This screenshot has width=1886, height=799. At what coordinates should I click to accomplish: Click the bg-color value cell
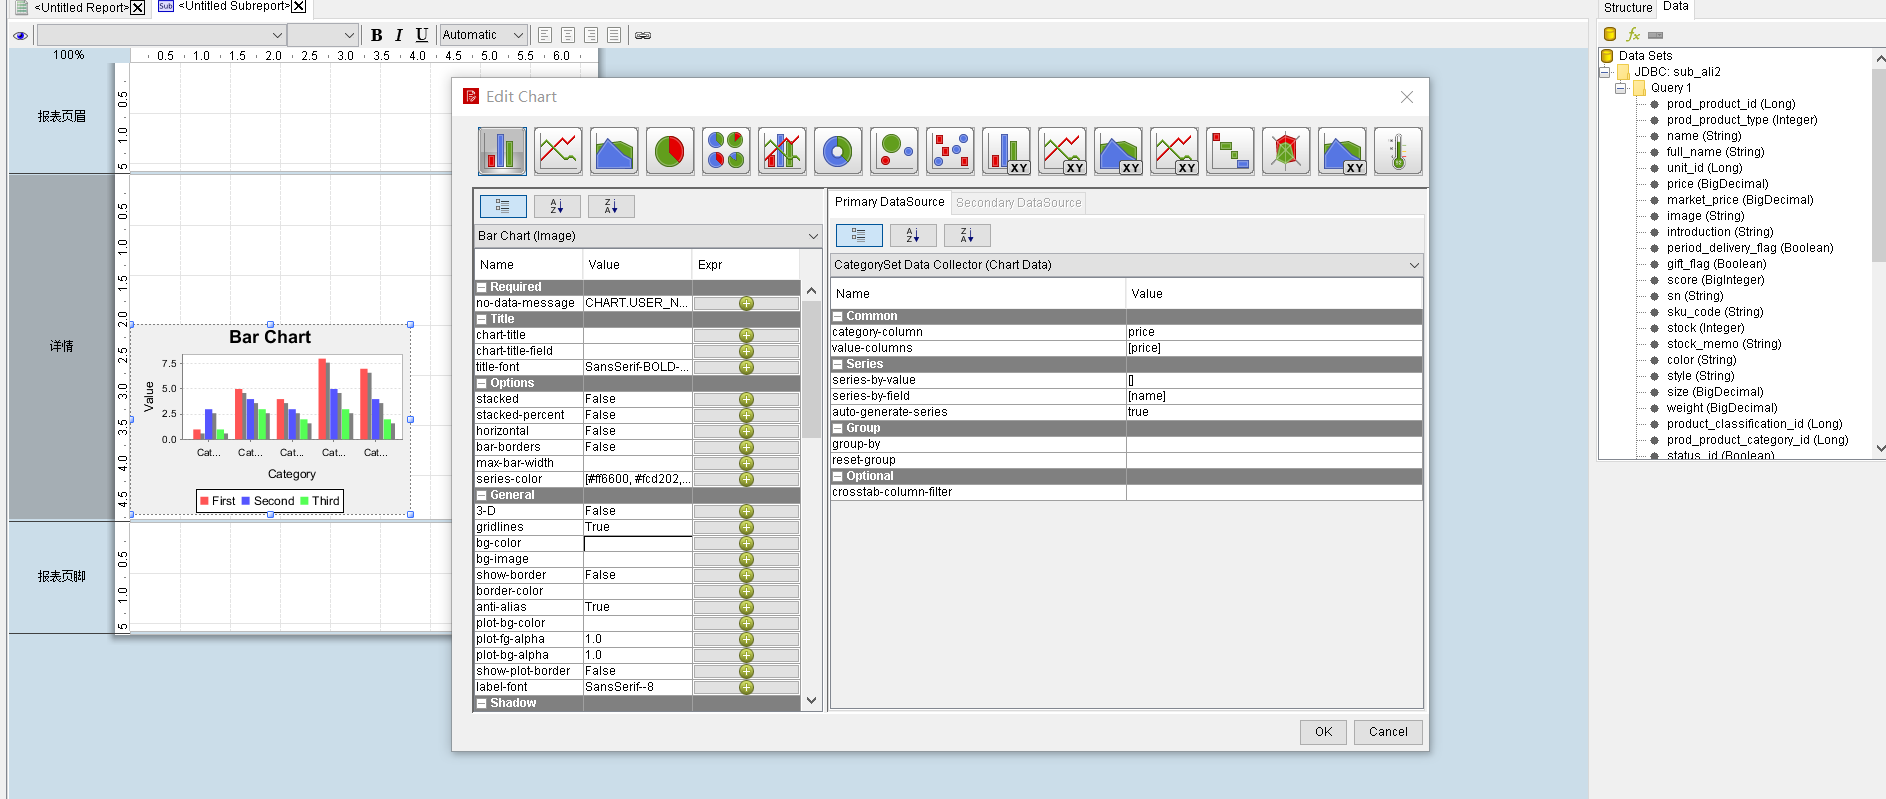(638, 543)
